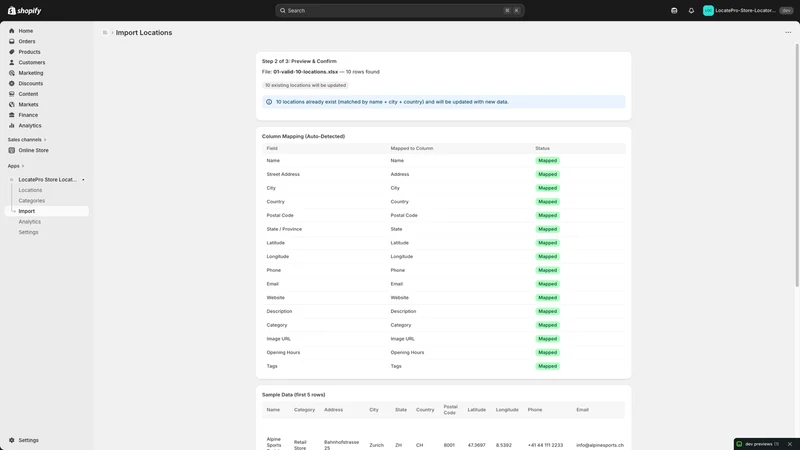Click the Mapped status for Name field
This screenshot has width=800, height=450.
(547, 161)
